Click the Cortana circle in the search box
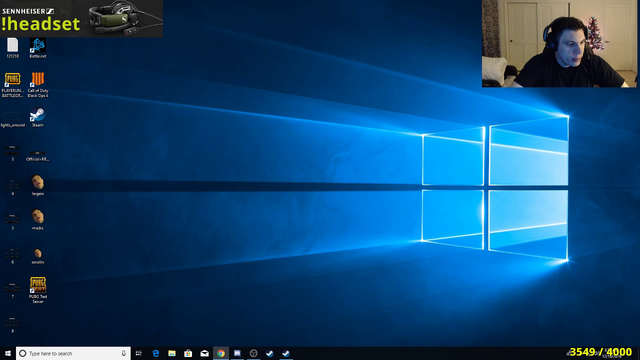This screenshot has height=360, width=640. click(x=23, y=353)
